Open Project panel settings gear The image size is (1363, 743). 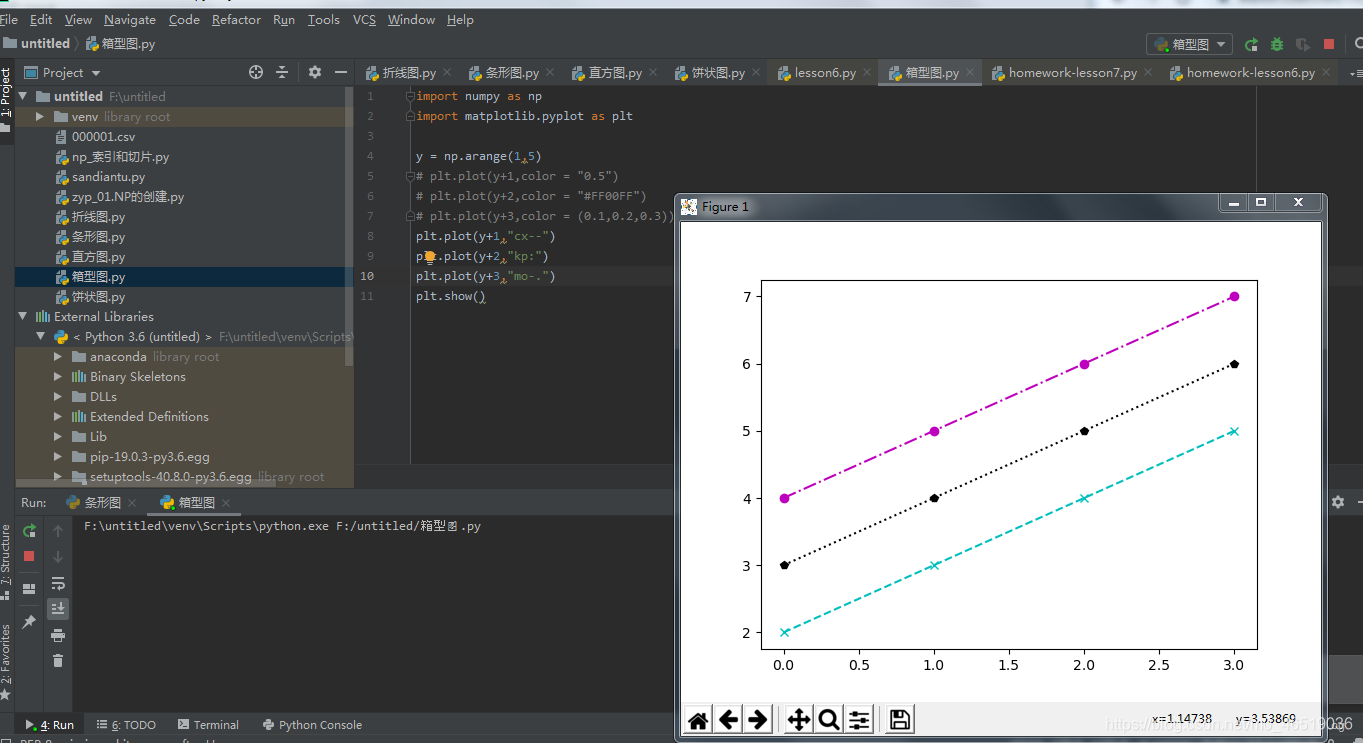[x=315, y=72]
